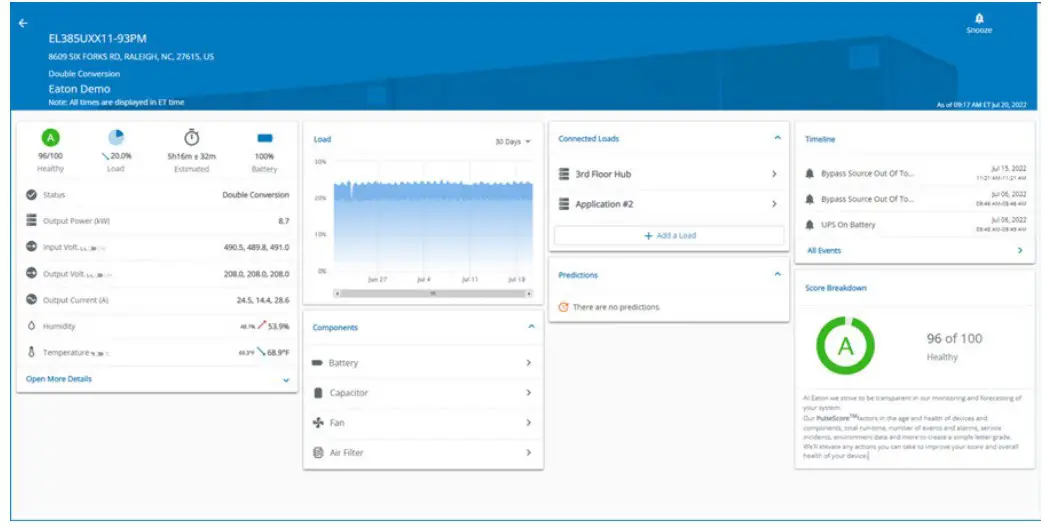Click the load chart horizontal scrollbar
1048x527 pixels.
tap(433, 294)
